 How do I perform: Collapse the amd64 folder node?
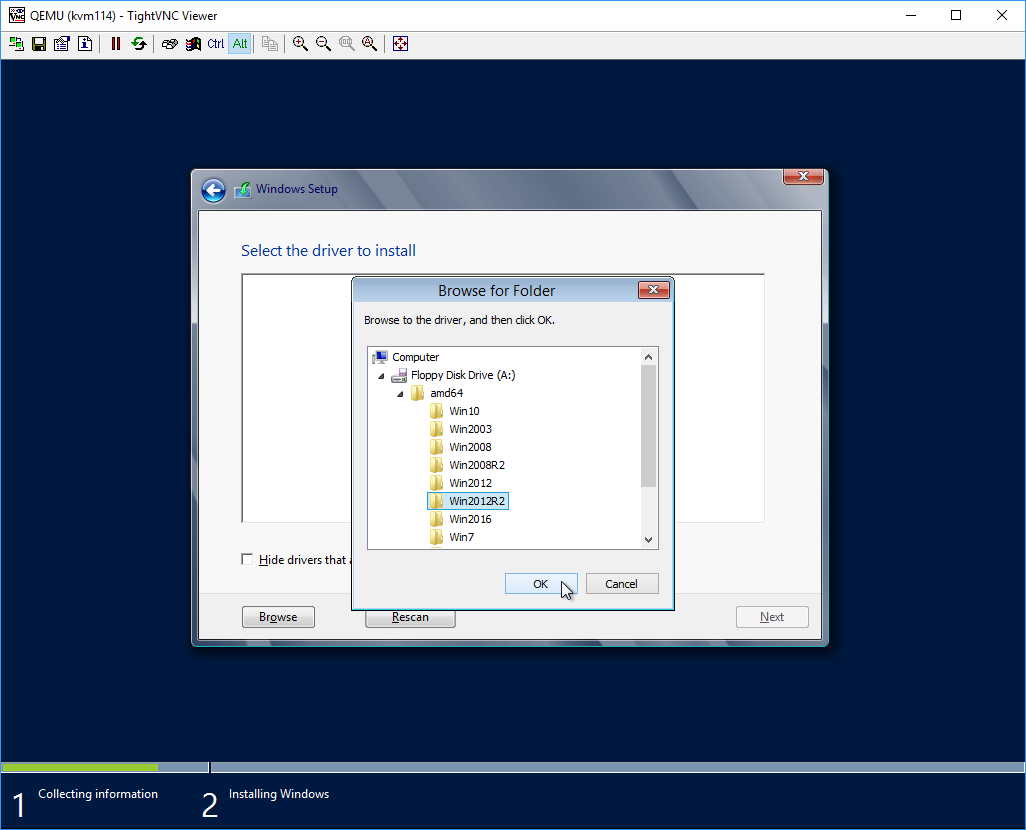pos(400,393)
